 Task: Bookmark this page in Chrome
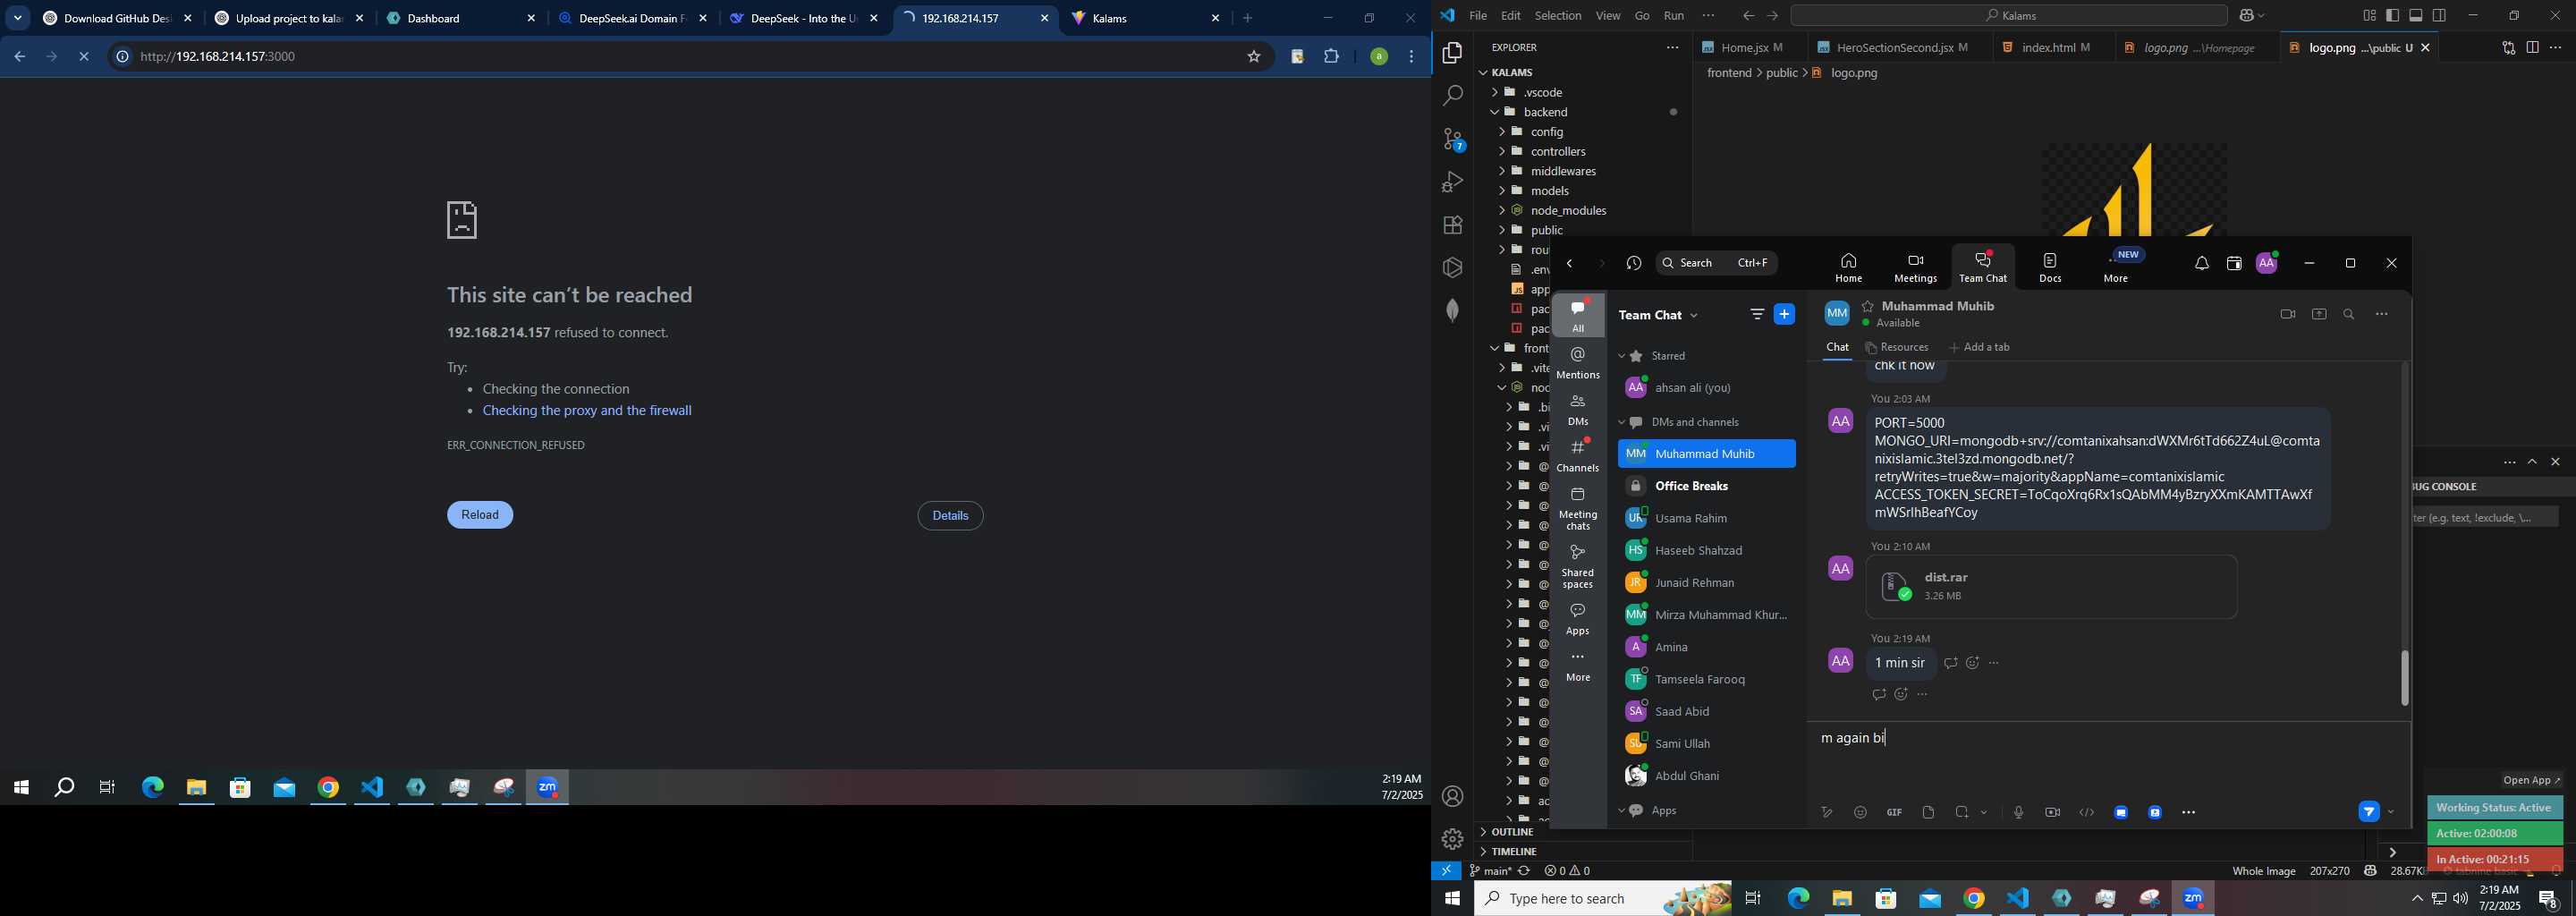[x=1253, y=57]
